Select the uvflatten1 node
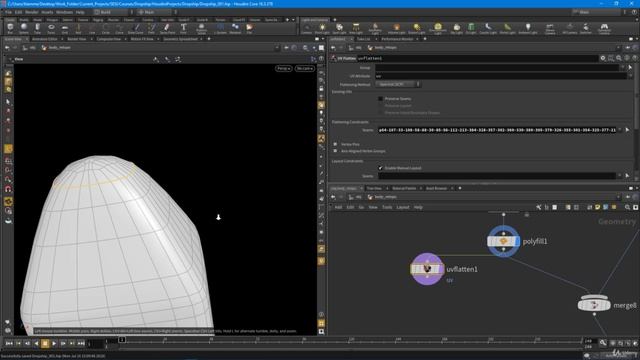The width and height of the screenshot is (640, 360). 427,269
